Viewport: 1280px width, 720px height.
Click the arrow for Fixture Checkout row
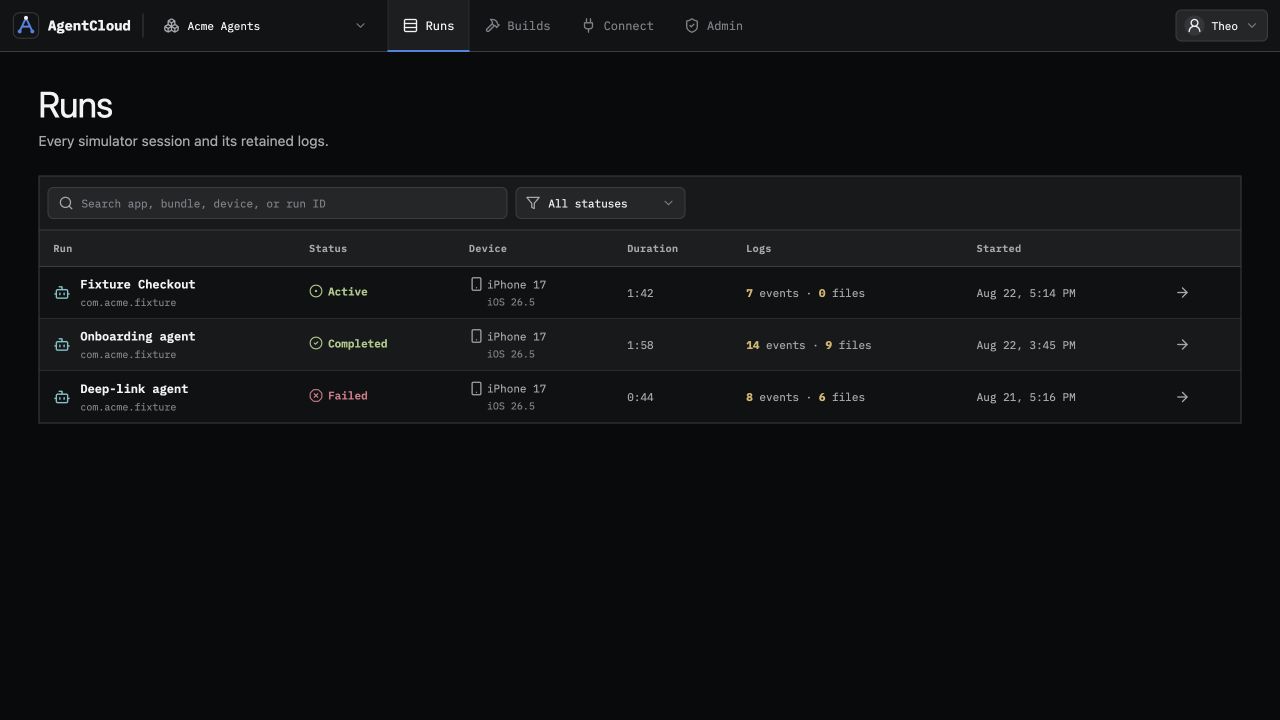coord(1182,293)
